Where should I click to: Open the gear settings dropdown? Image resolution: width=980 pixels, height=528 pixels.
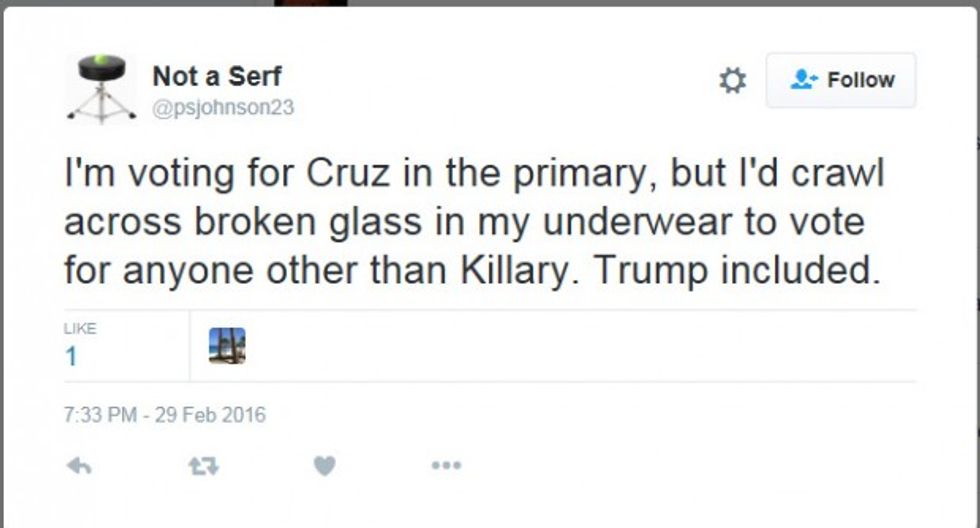[x=733, y=81]
